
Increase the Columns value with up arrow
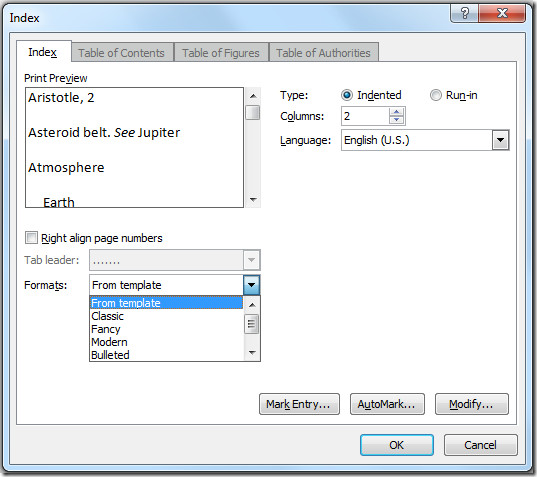pyautogui.click(x=397, y=112)
